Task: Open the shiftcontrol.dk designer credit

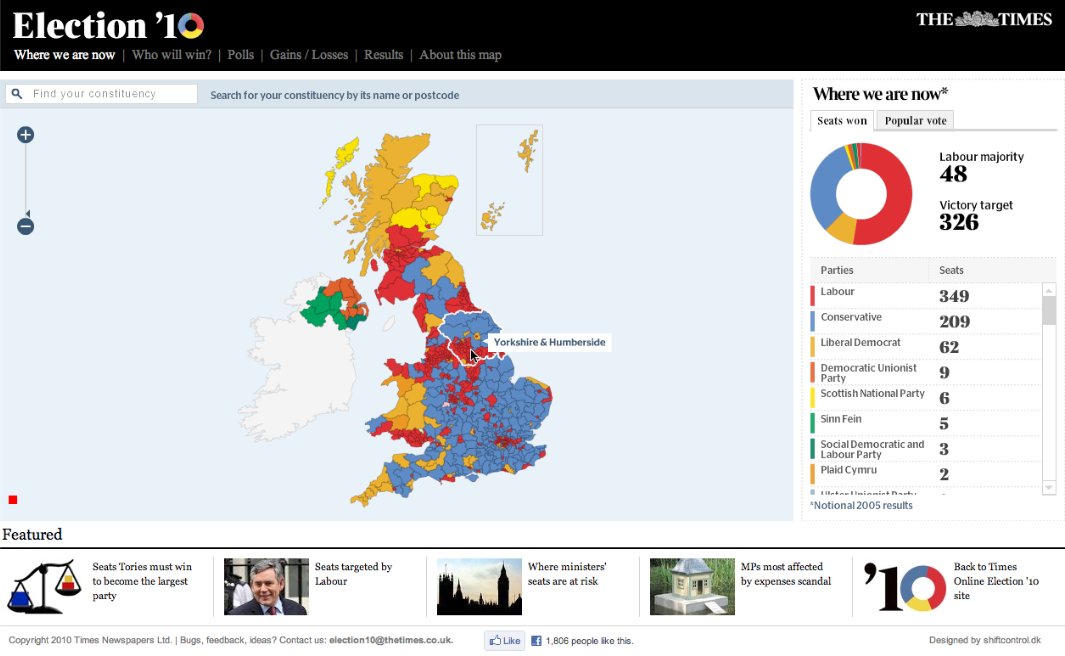Action: (x=1011, y=640)
